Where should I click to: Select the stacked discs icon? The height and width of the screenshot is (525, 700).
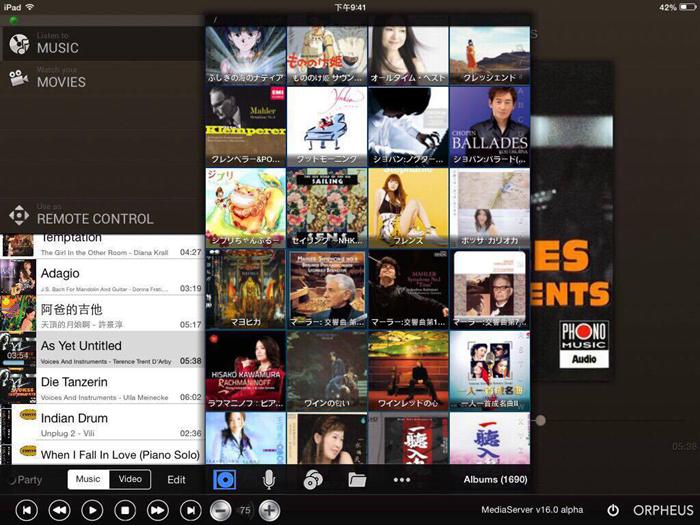pos(313,480)
